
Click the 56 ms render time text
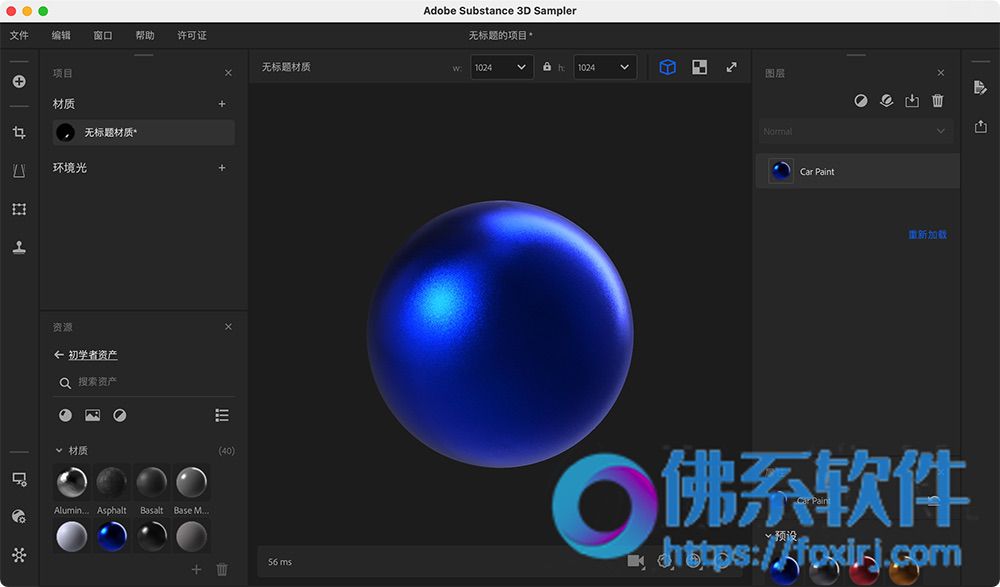tap(280, 562)
